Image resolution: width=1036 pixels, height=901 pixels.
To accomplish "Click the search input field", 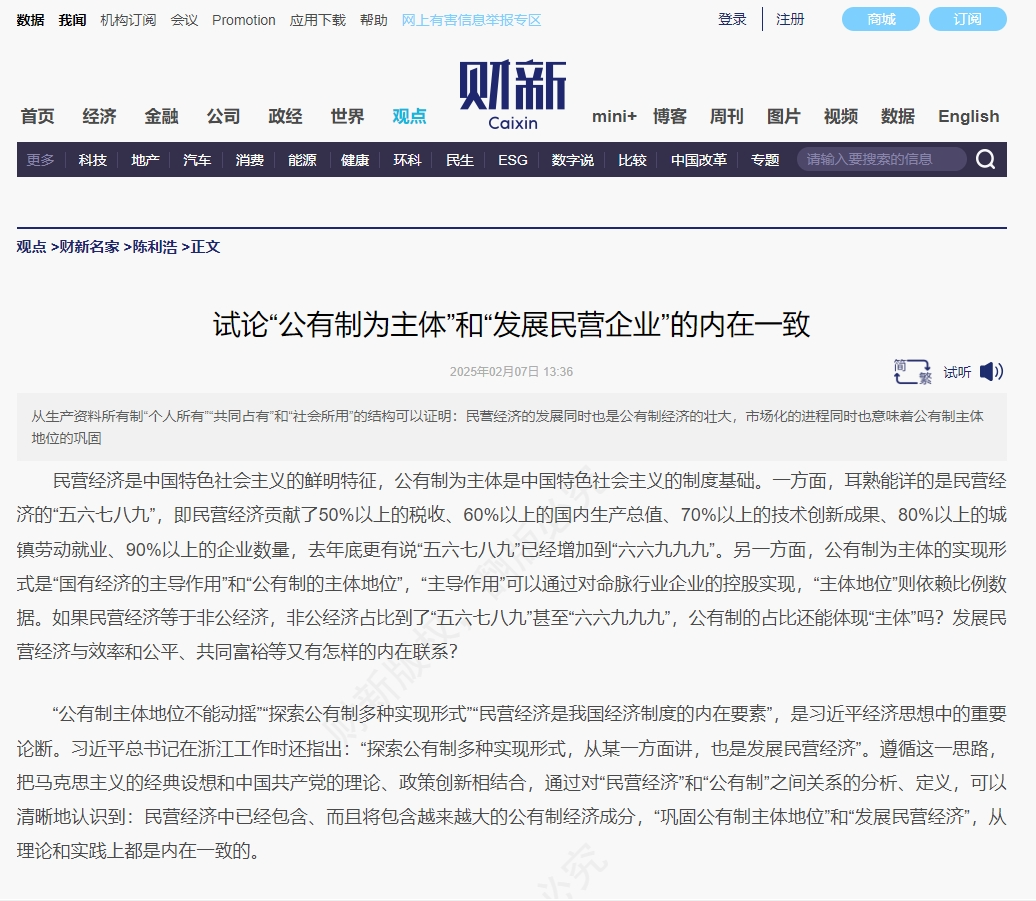I will pos(880,159).
